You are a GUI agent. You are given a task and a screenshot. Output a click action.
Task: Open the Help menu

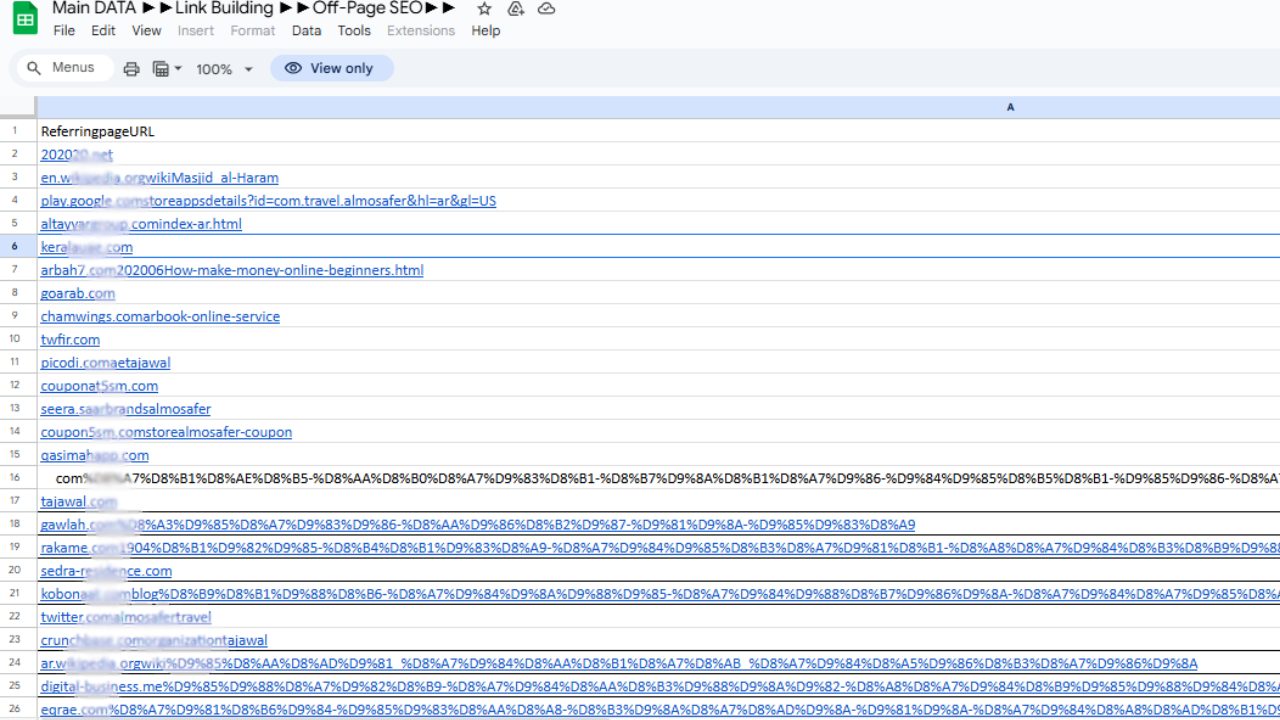[x=485, y=31]
